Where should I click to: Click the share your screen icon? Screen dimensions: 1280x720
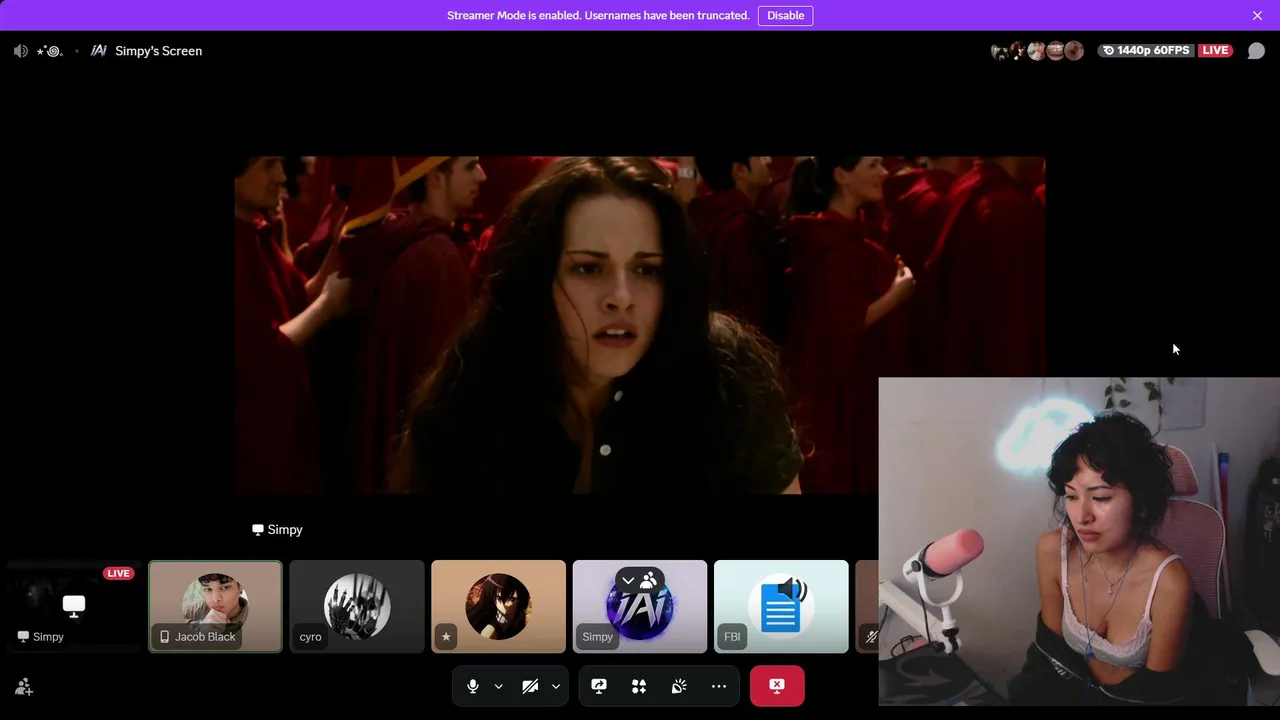pyautogui.click(x=599, y=686)
